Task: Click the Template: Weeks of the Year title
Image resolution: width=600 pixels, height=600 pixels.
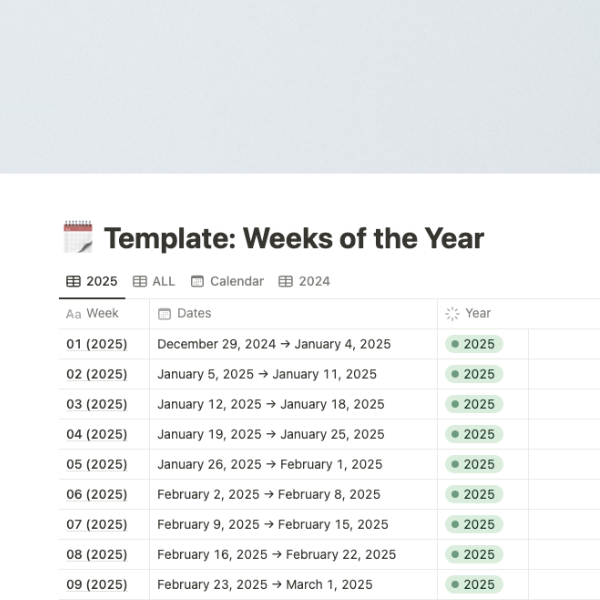Action: pos(294,238)
